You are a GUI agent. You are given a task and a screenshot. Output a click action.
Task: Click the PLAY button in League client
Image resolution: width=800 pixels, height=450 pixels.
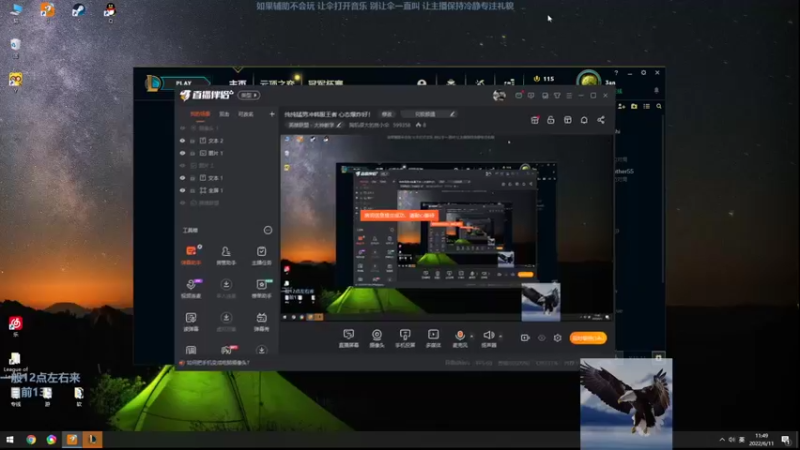pos(184,83)
